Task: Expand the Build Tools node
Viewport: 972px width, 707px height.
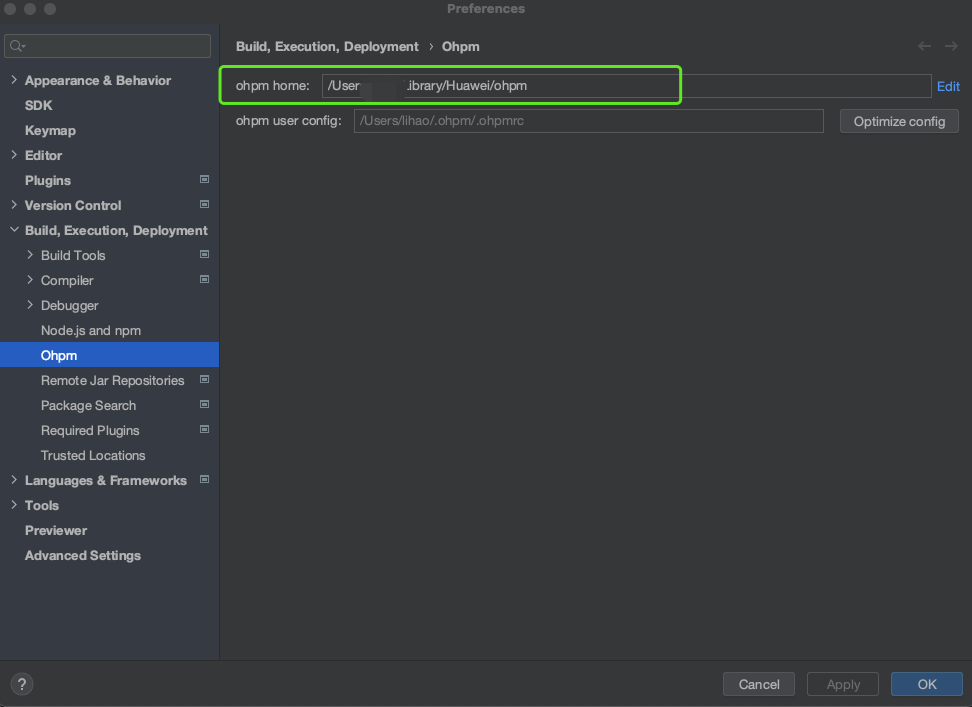Action: tap(30, 255)
